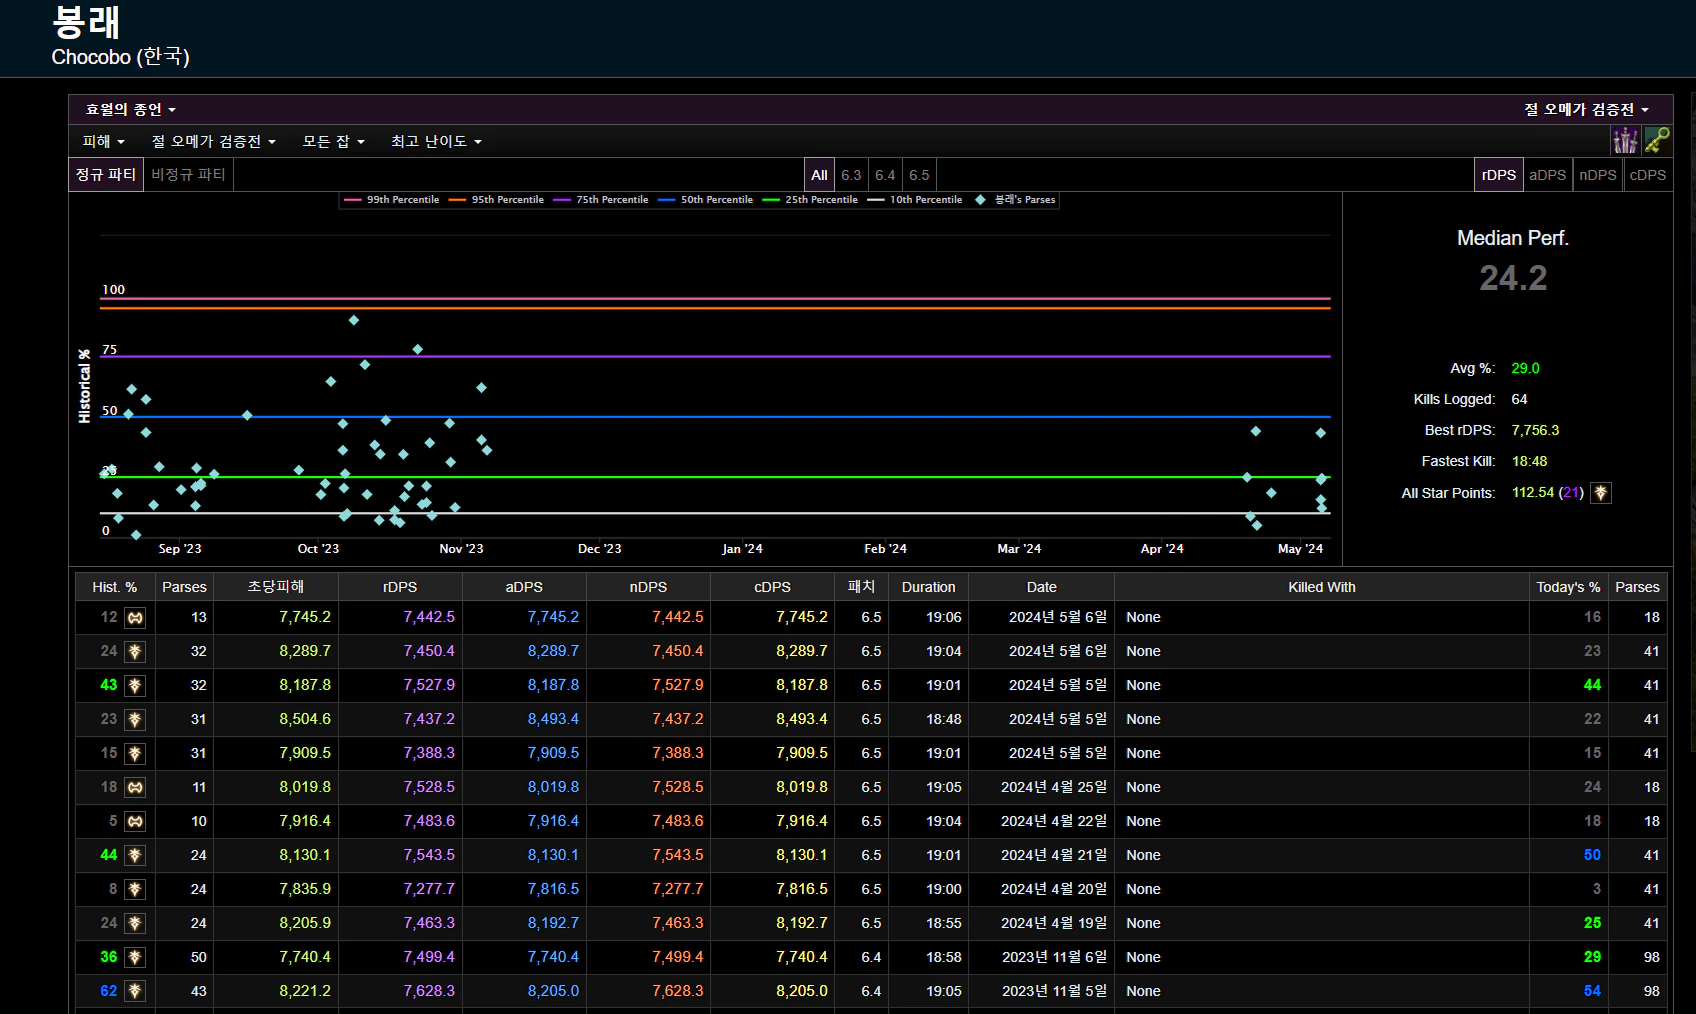Viewport: 1696px width, 1014px height.
Task: Open the top-right 절 오메가 검증전 dropdown
Action: pos(1586,110)
